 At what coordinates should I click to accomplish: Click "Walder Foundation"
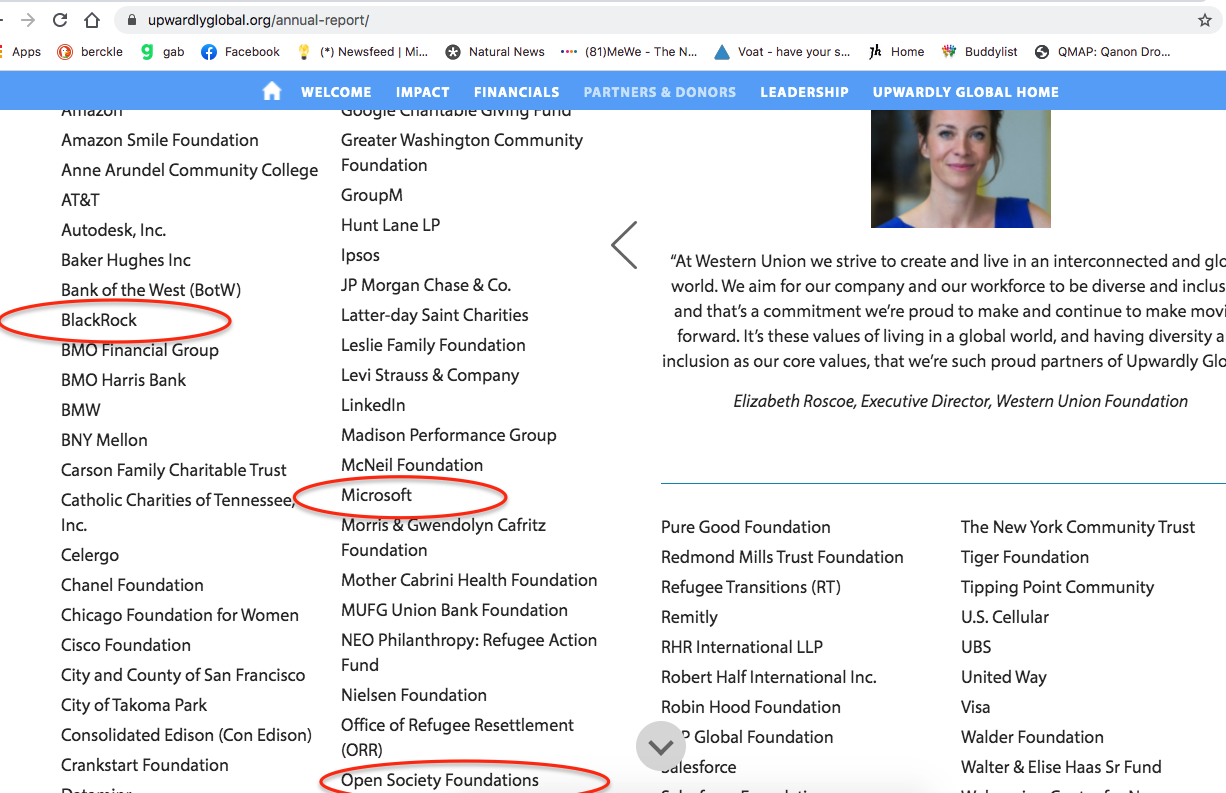click(1032, 737)
